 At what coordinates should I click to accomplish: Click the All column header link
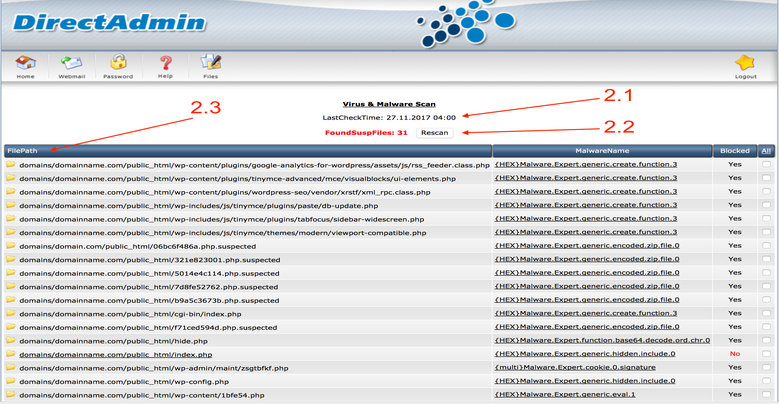coord(765,150)
